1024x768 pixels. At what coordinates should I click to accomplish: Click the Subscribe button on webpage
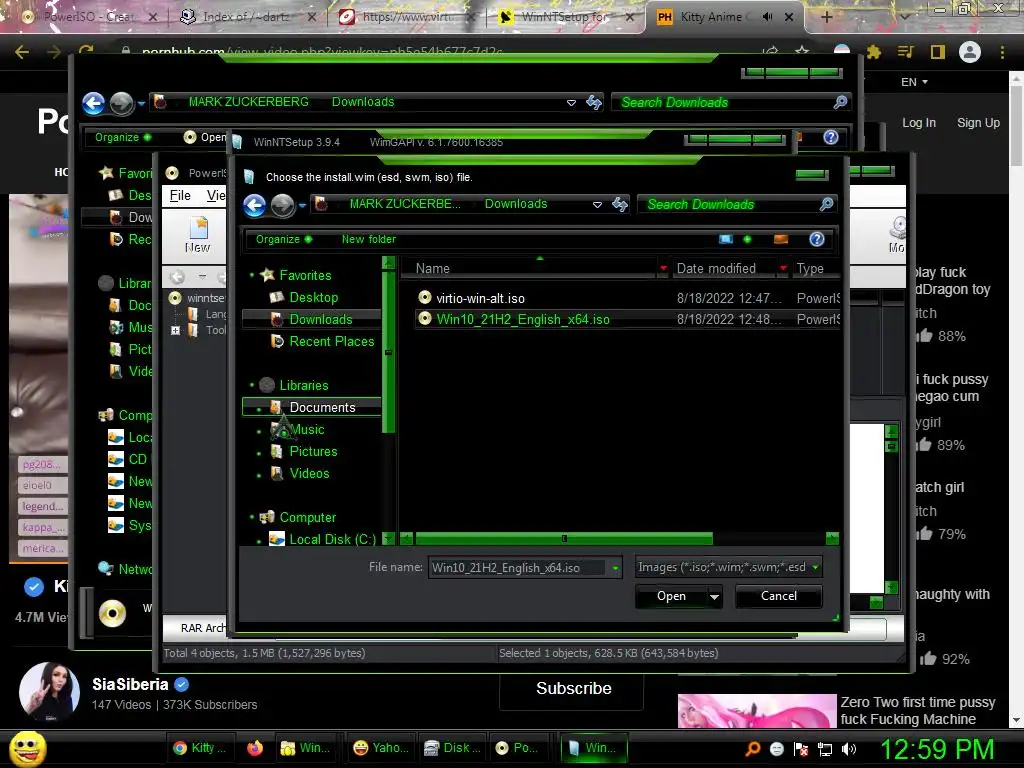pos(573,688)
